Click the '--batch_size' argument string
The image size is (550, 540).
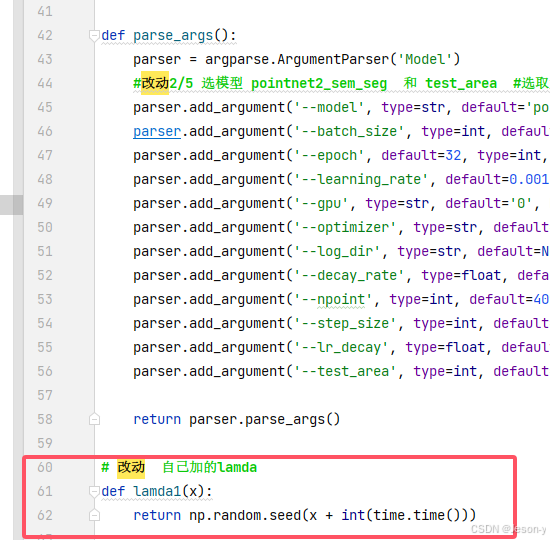[349, 132]
